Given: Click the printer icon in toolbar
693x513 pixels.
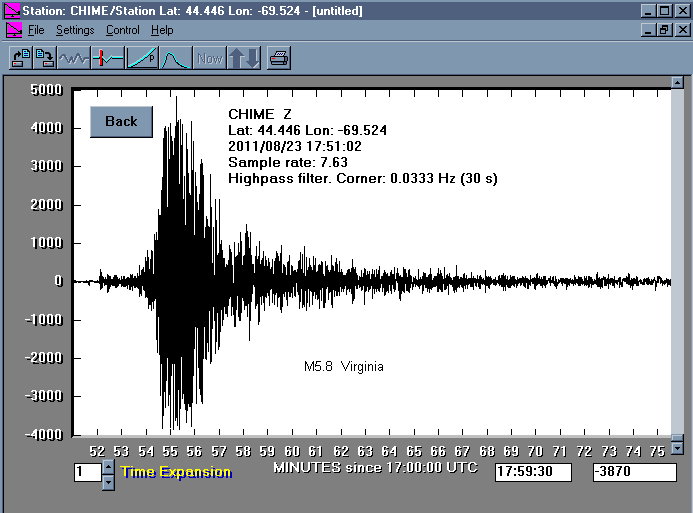Looking at the screenshot, I should 279,58.
